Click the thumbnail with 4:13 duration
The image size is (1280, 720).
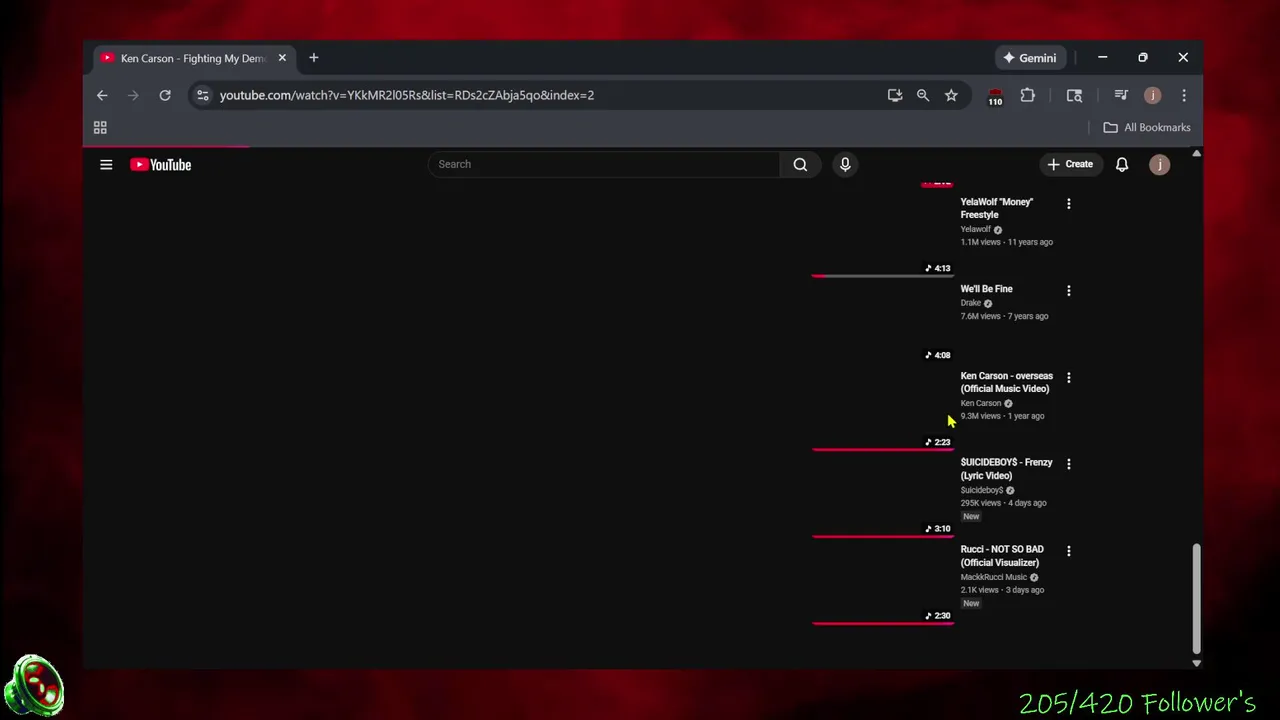click(x=883, y=236)
